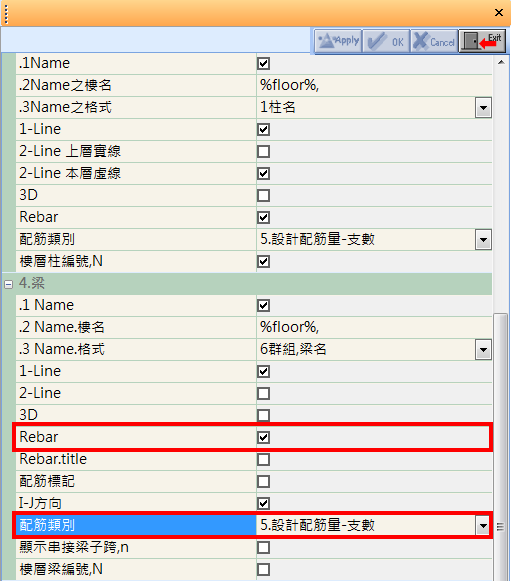
Task: Select the 配筋標記 property row
Action: [x=254, y=481]
